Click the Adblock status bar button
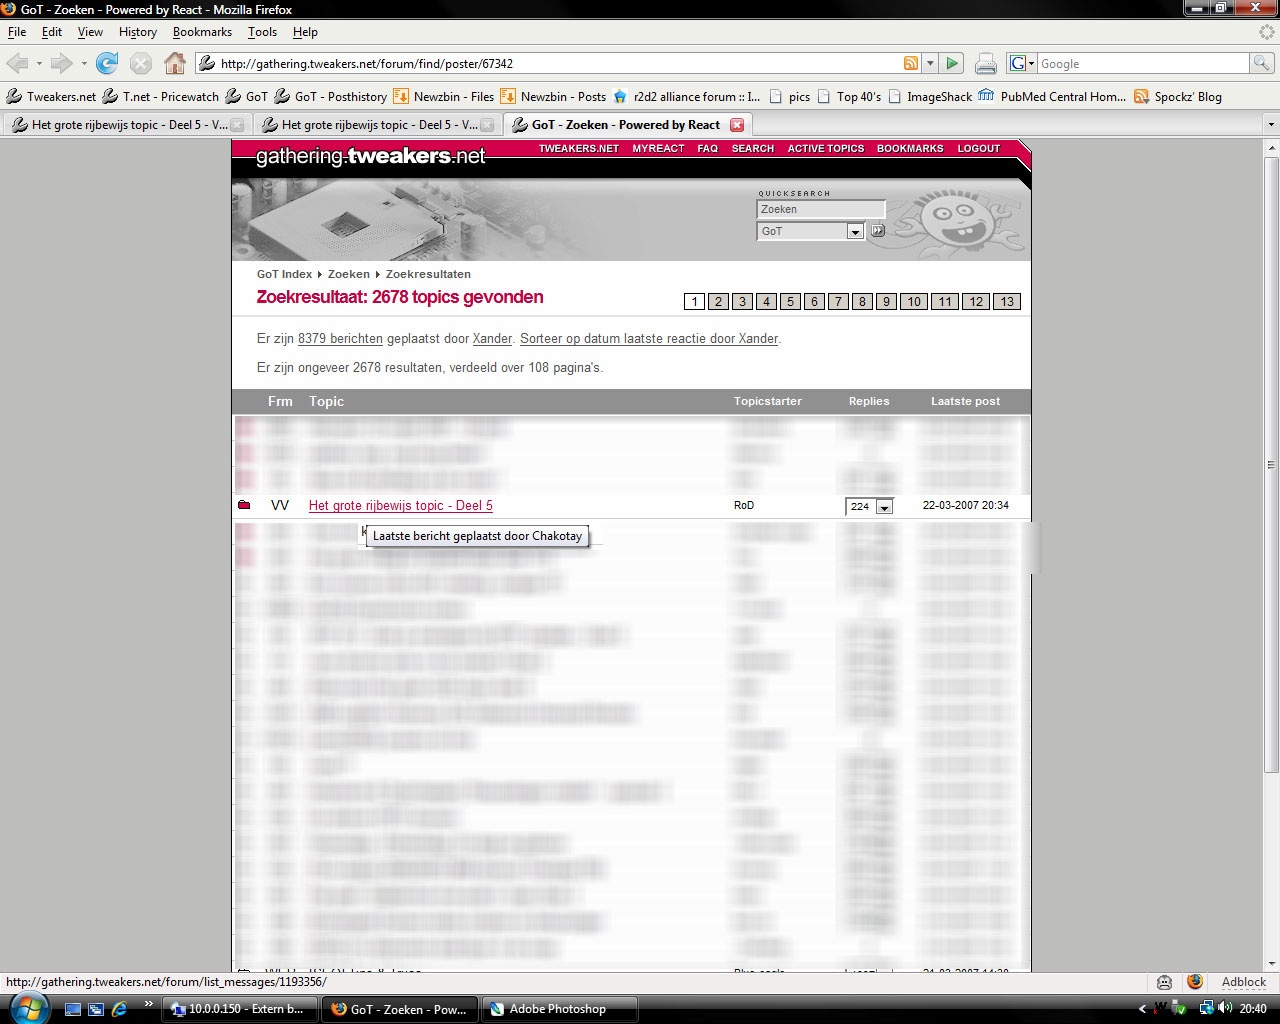Viewport: 1280px width, 1024px height. [1244, 982]
